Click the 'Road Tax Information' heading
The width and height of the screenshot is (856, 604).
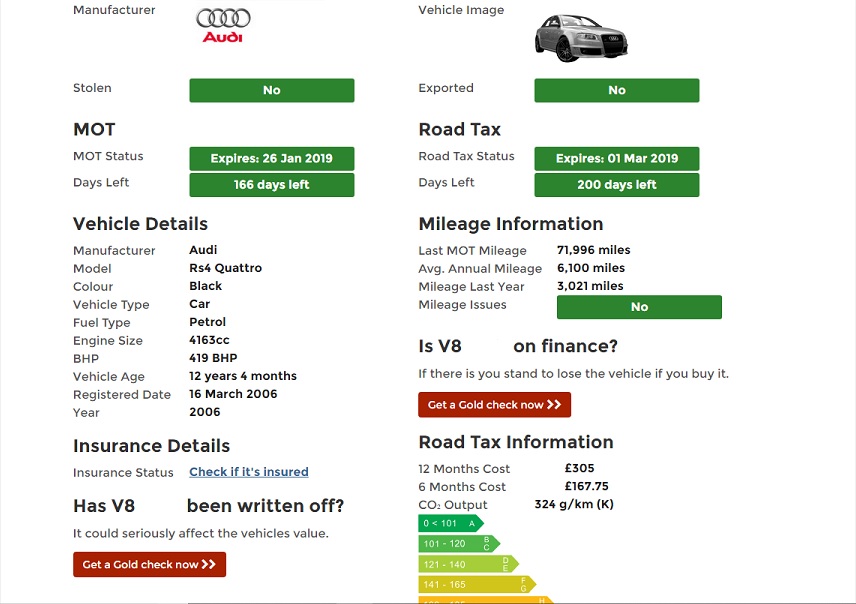[516, 442]
